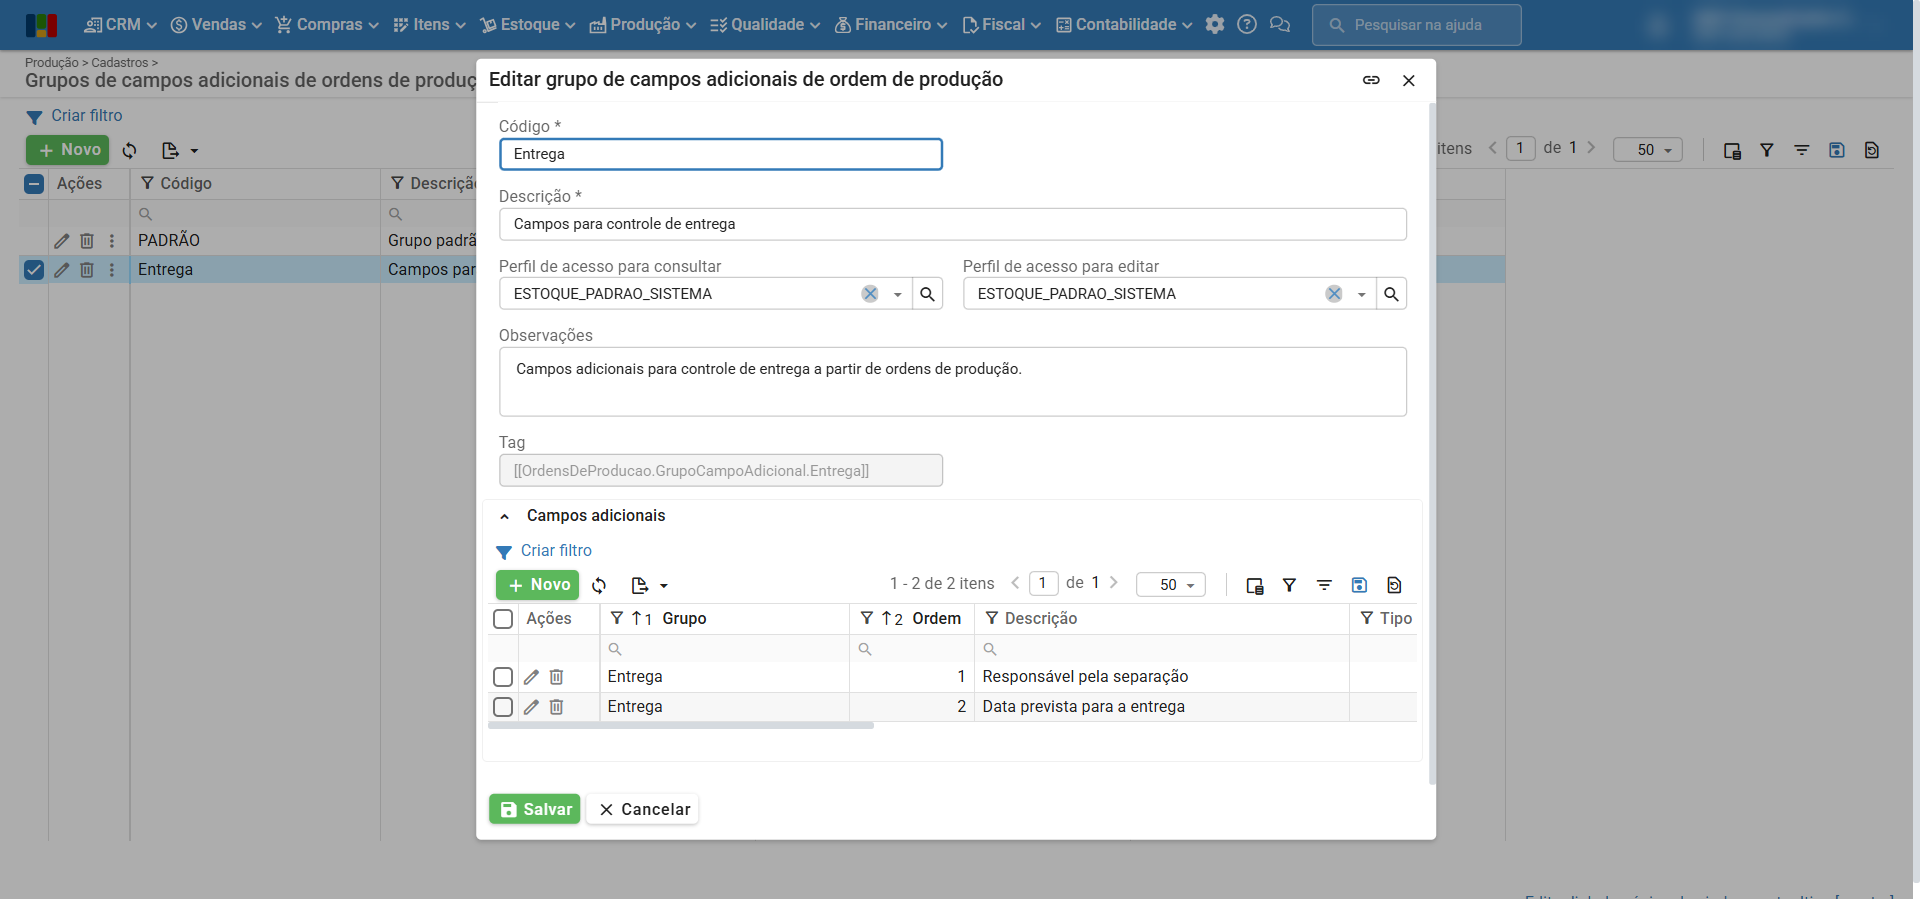This screenshot has height=899, width=1920.
Task: Delete the Data prevista para a entrega row
Action: tap(557, 707)
